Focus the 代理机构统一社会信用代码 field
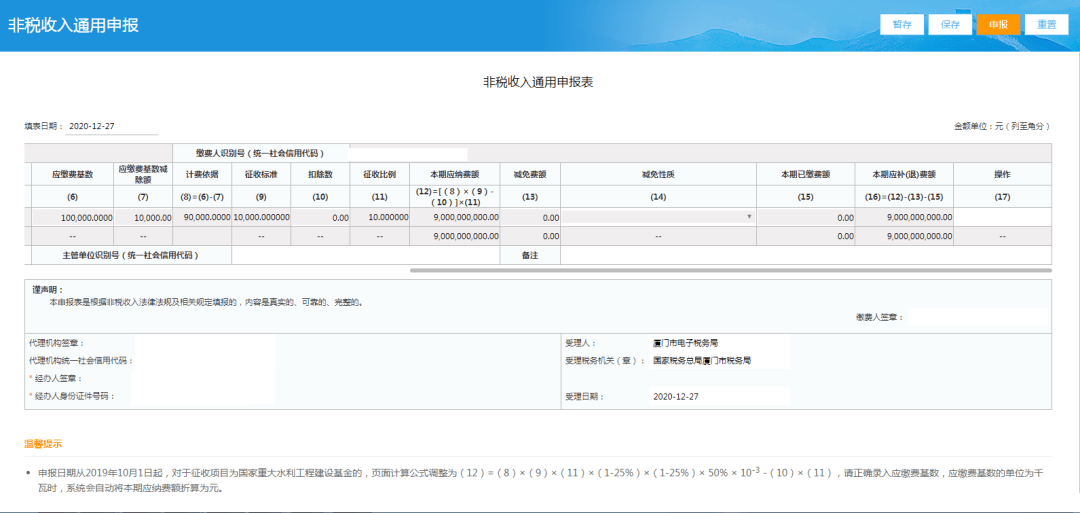Image resolution: width=1080 pixels, height=513 pixels. point(204,361)
